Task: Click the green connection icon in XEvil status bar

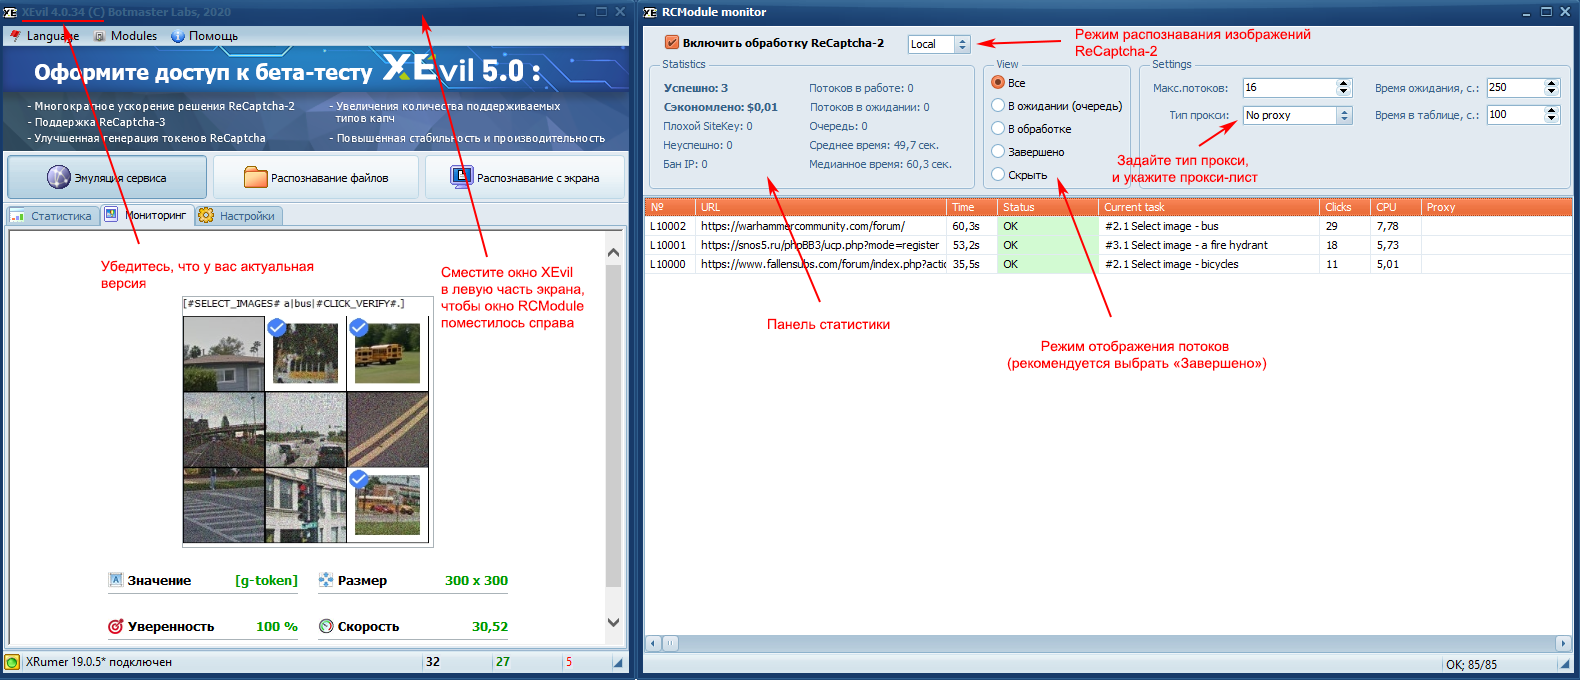Action: click(12, 662)
